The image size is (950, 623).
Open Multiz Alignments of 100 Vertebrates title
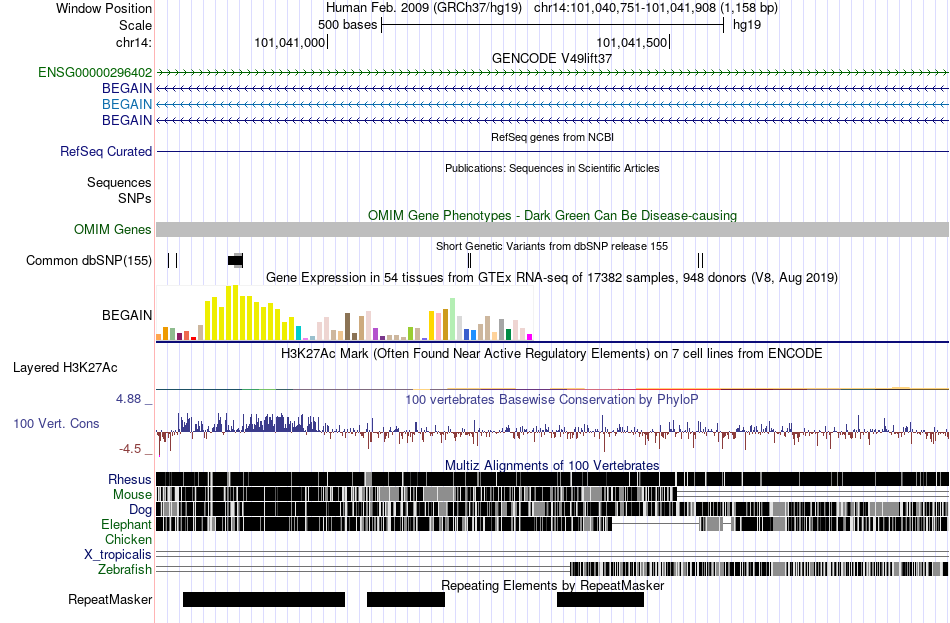click(x=552, y=465)
